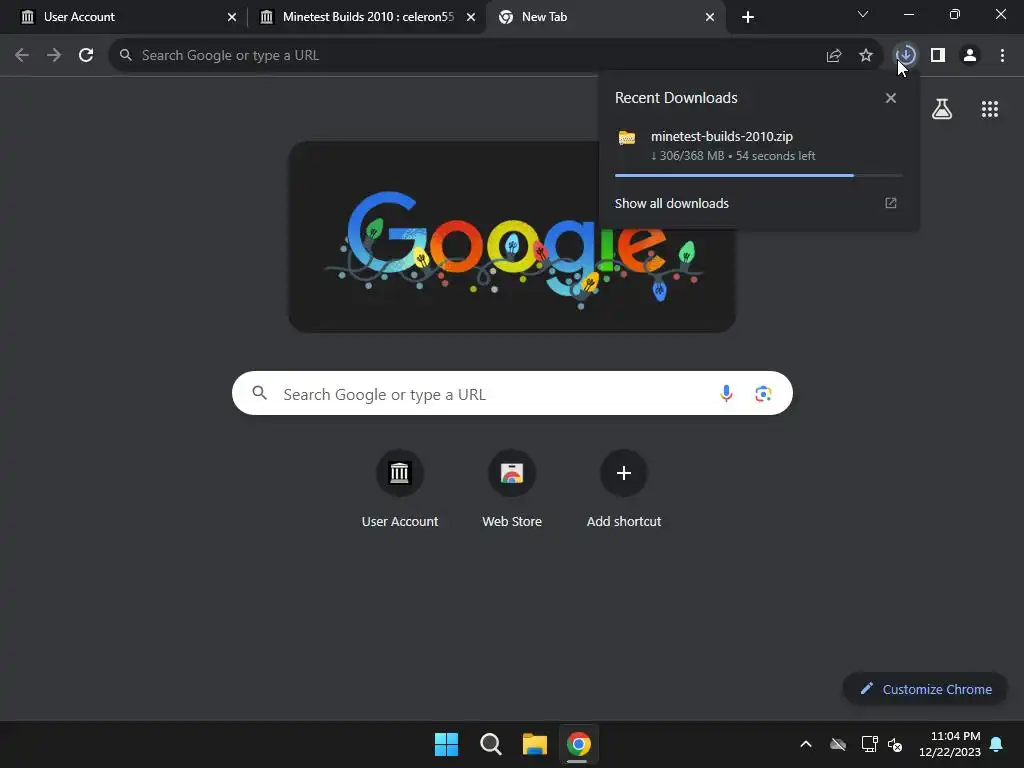Open Windows taskbar Search

490,744
